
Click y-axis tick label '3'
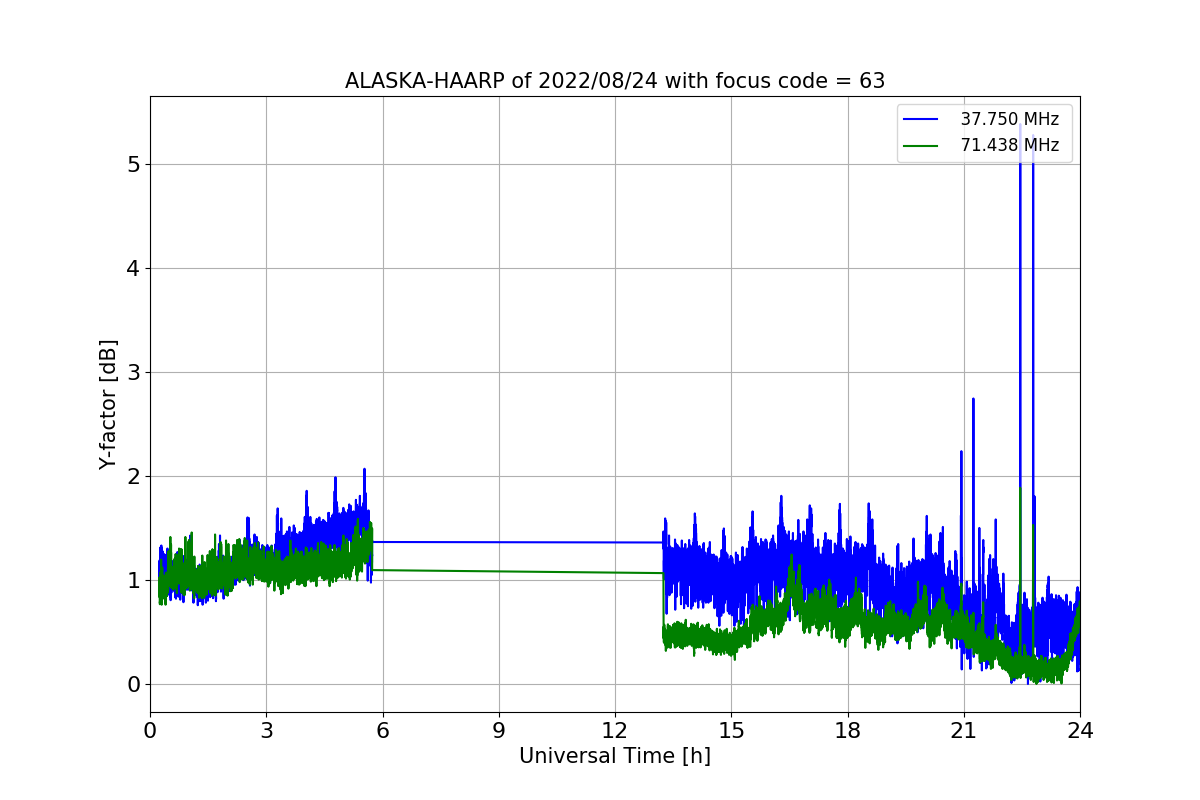pyautogui.click(x=133, y=372)
